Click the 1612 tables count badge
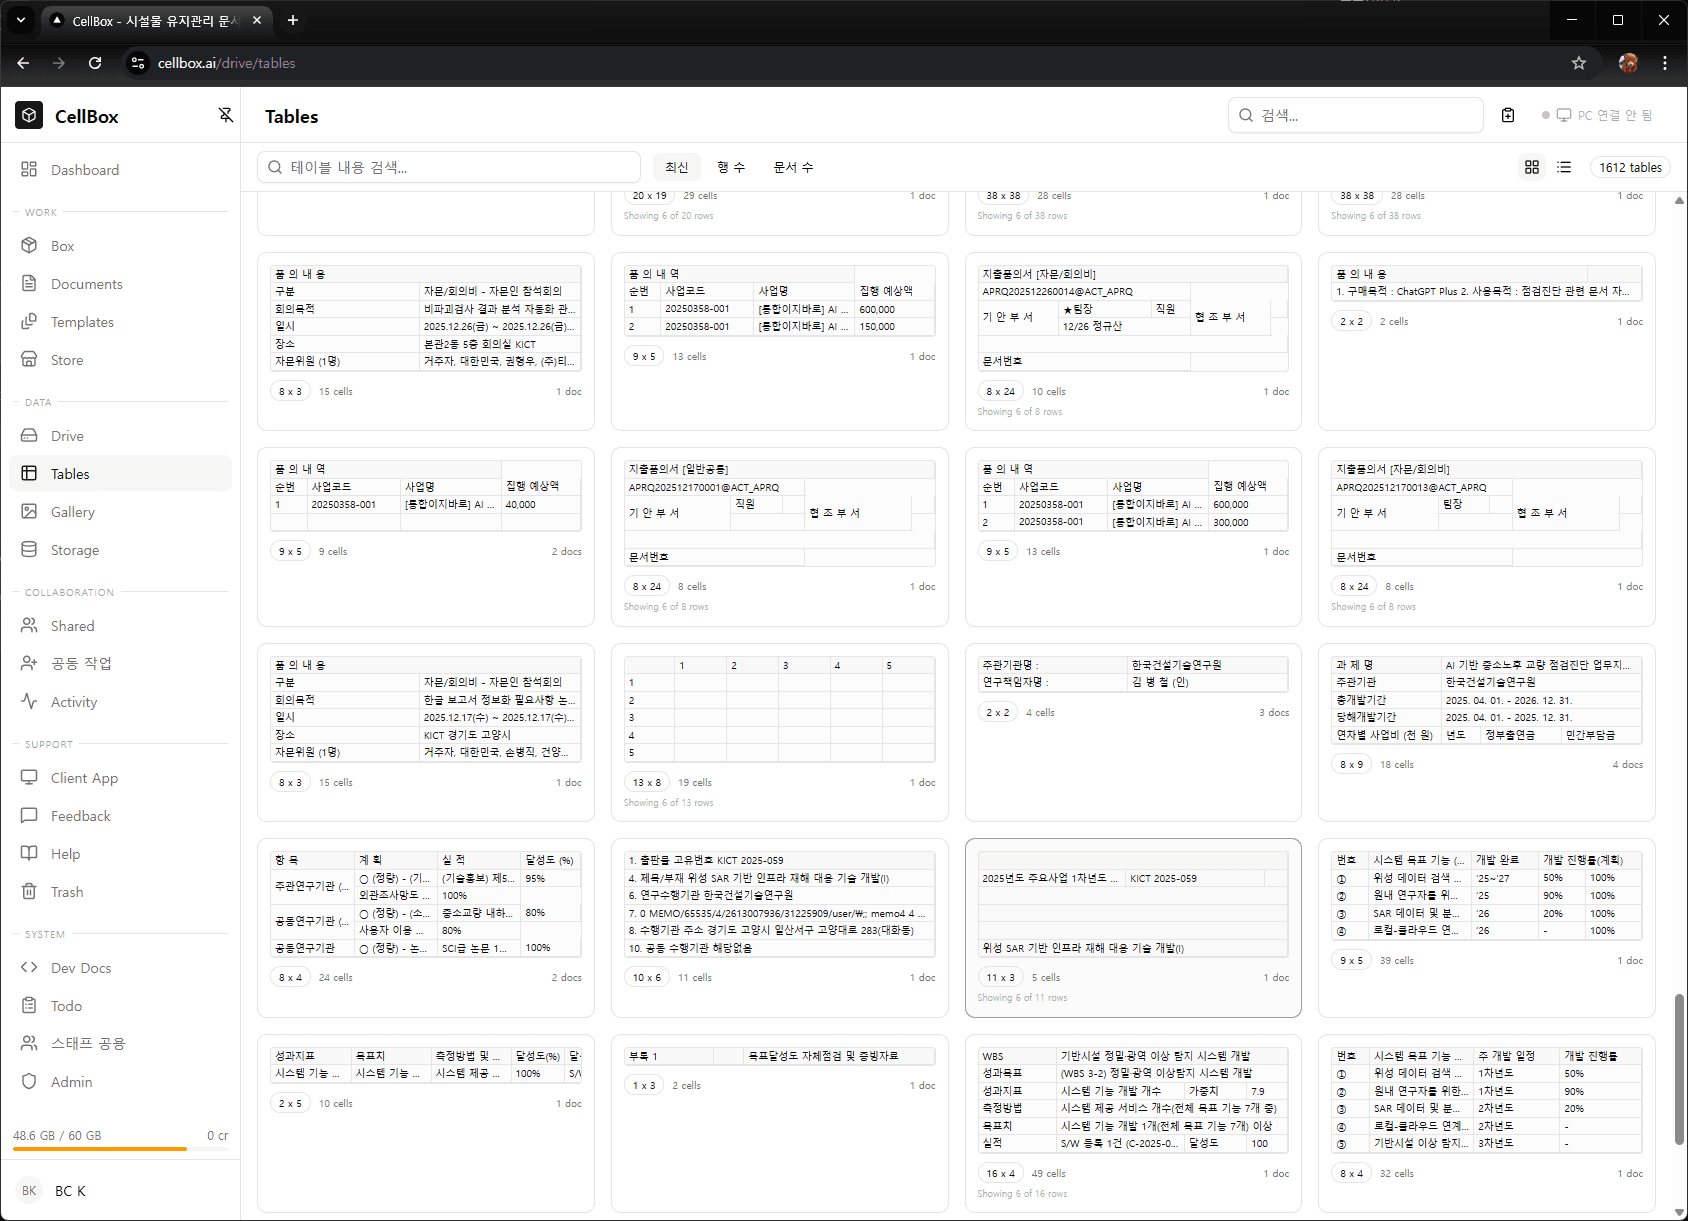 [x=1630, y=167]
